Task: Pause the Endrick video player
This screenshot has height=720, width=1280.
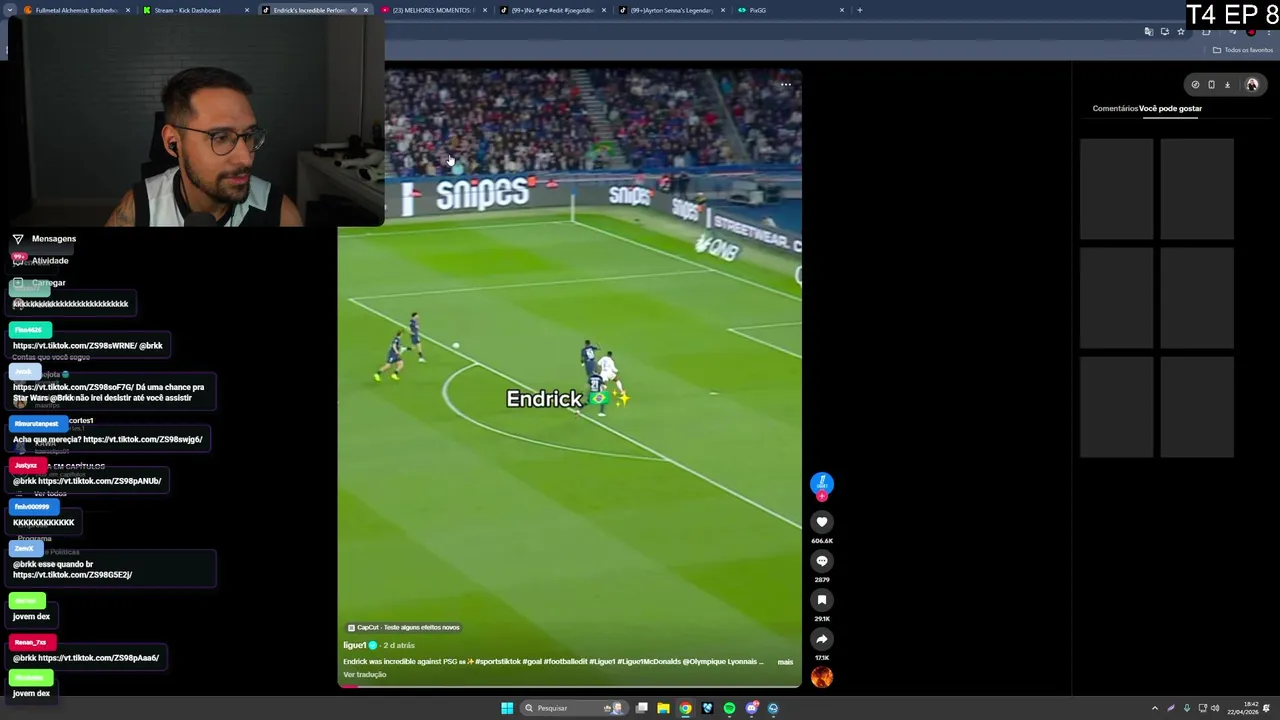Action: (569, 380)
